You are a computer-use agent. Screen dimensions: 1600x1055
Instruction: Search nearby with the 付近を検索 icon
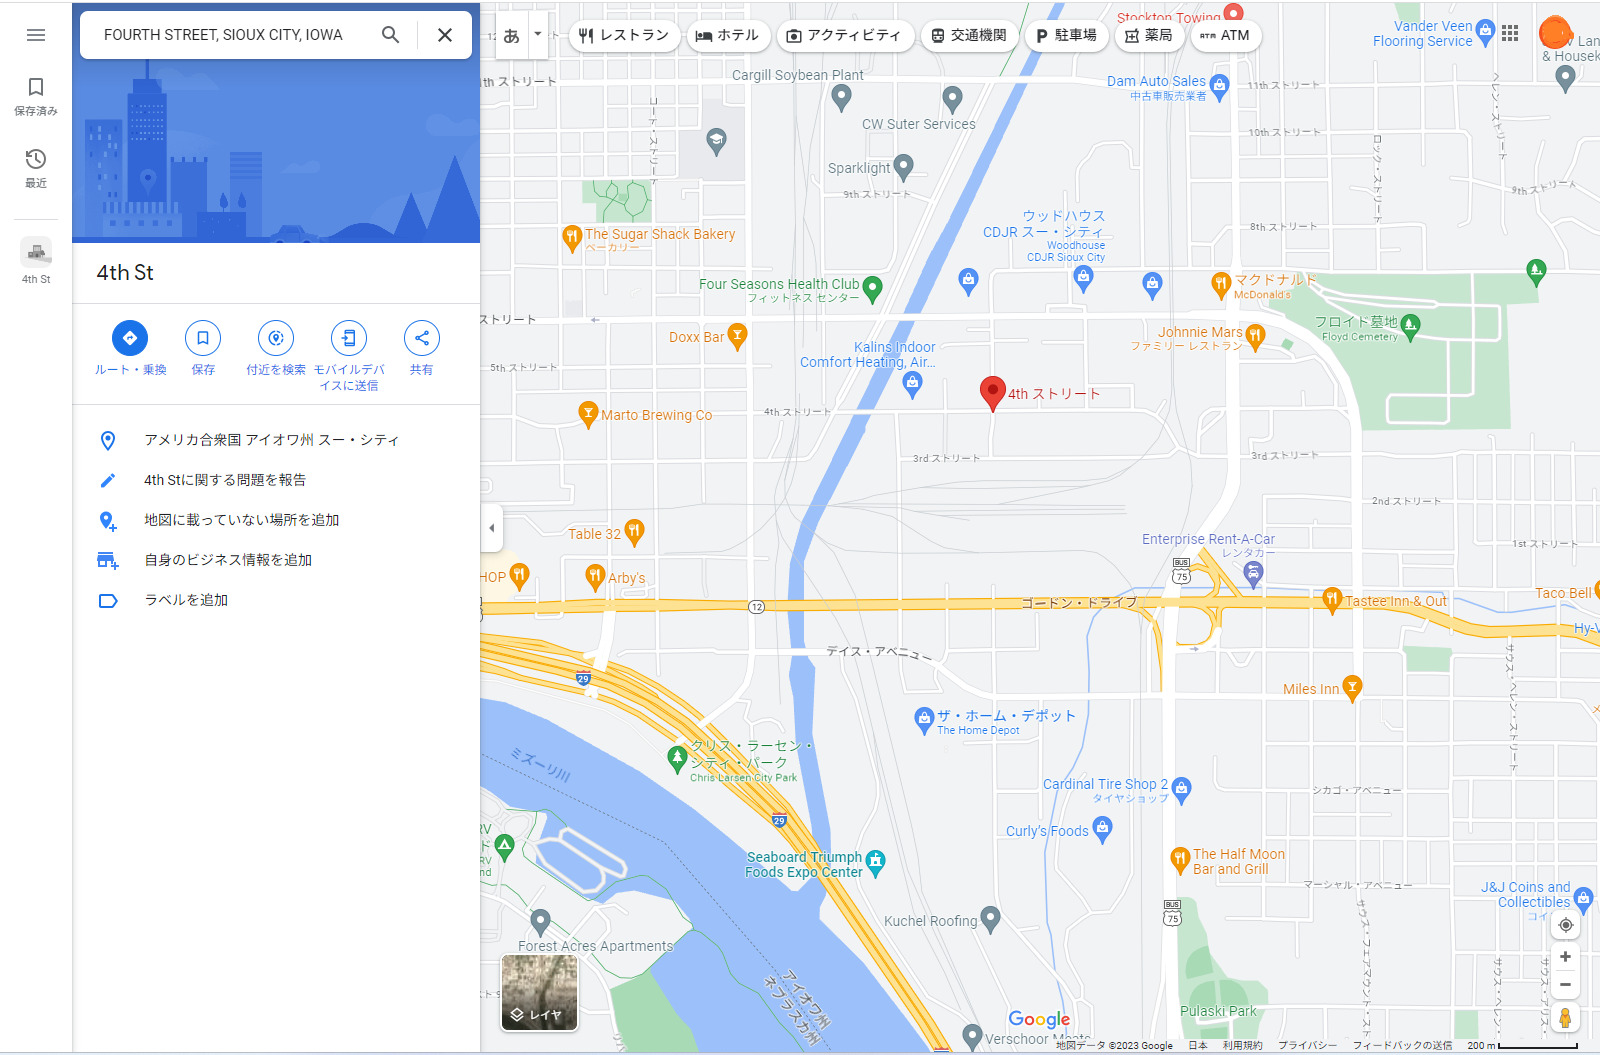[276, 338]
